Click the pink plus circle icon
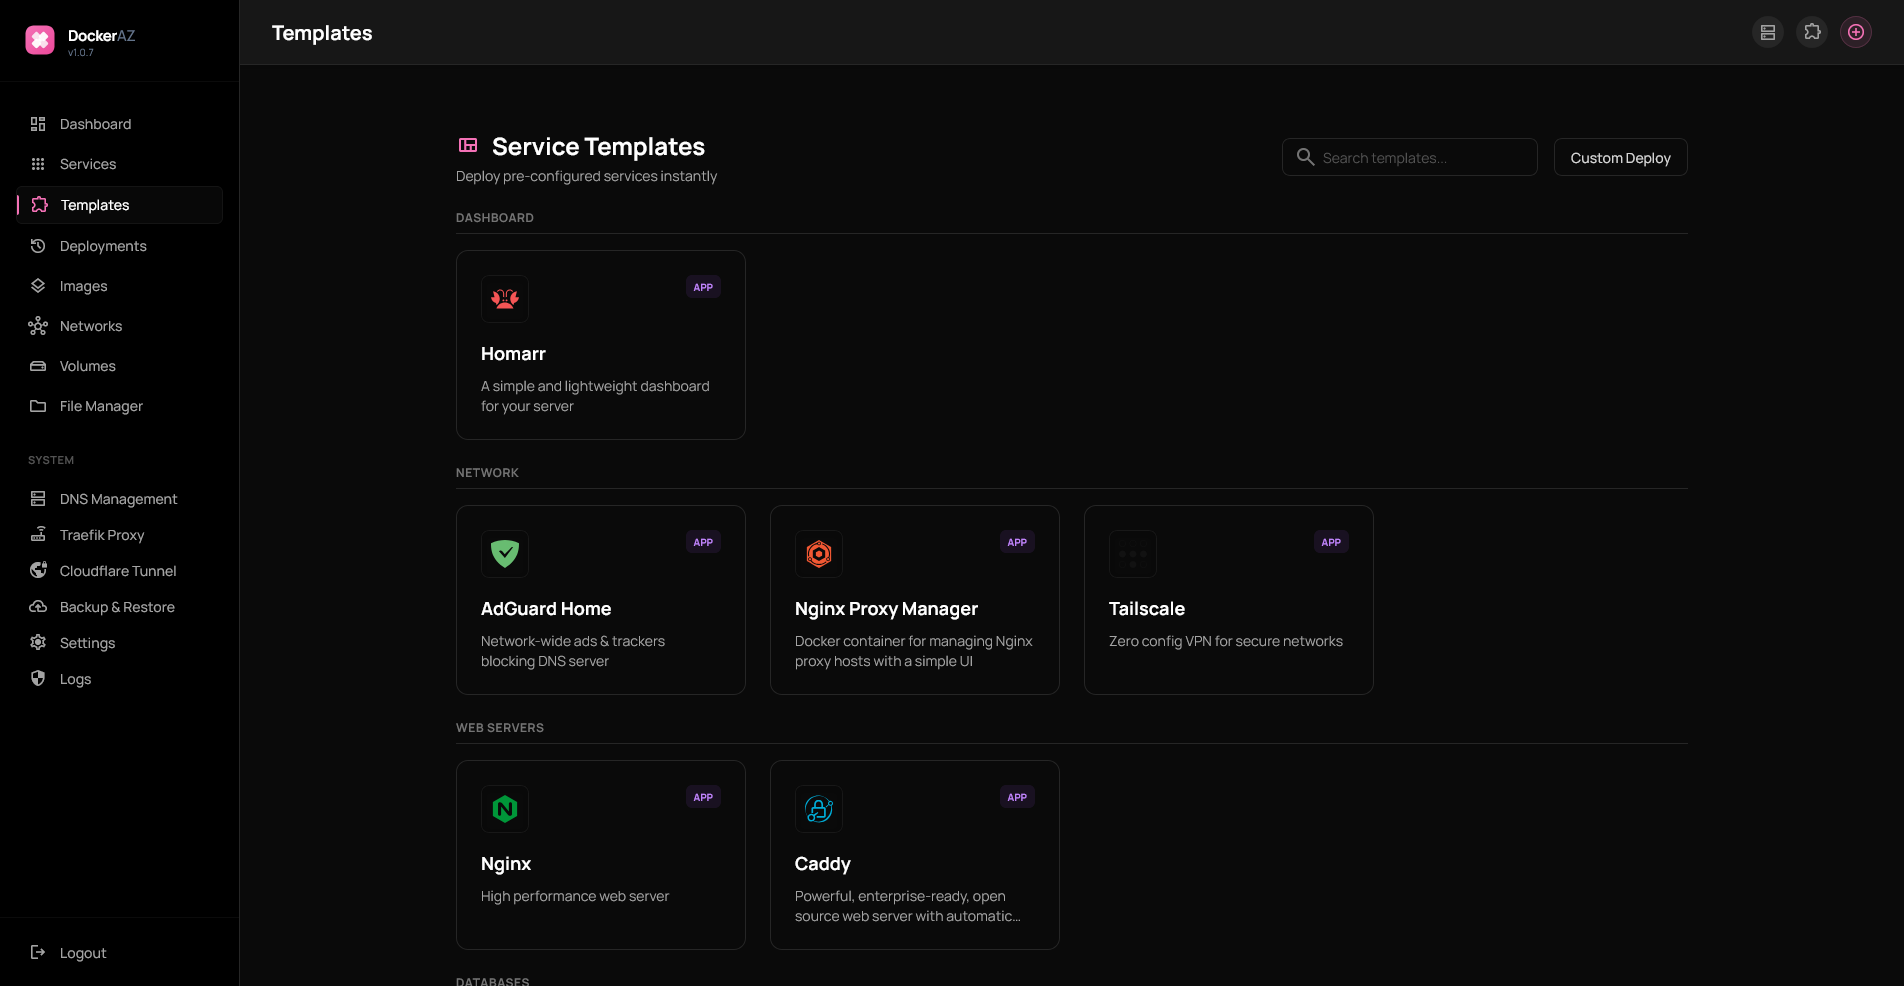 [x=1856, y=33]
